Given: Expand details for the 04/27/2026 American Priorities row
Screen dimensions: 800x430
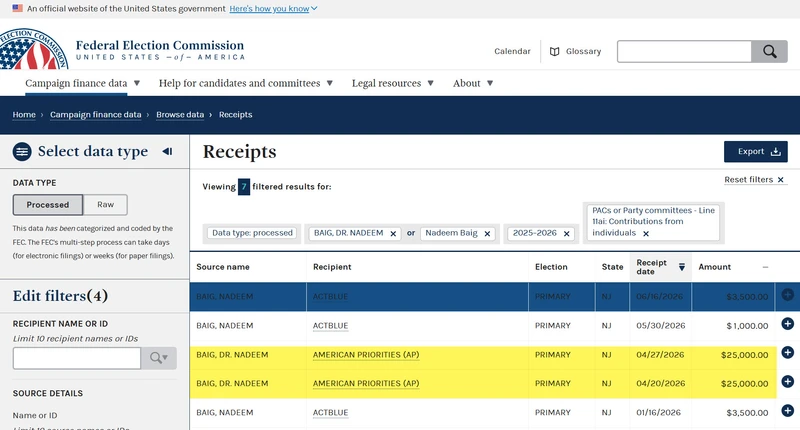Looking at the screenshot, I should (787, 352).
